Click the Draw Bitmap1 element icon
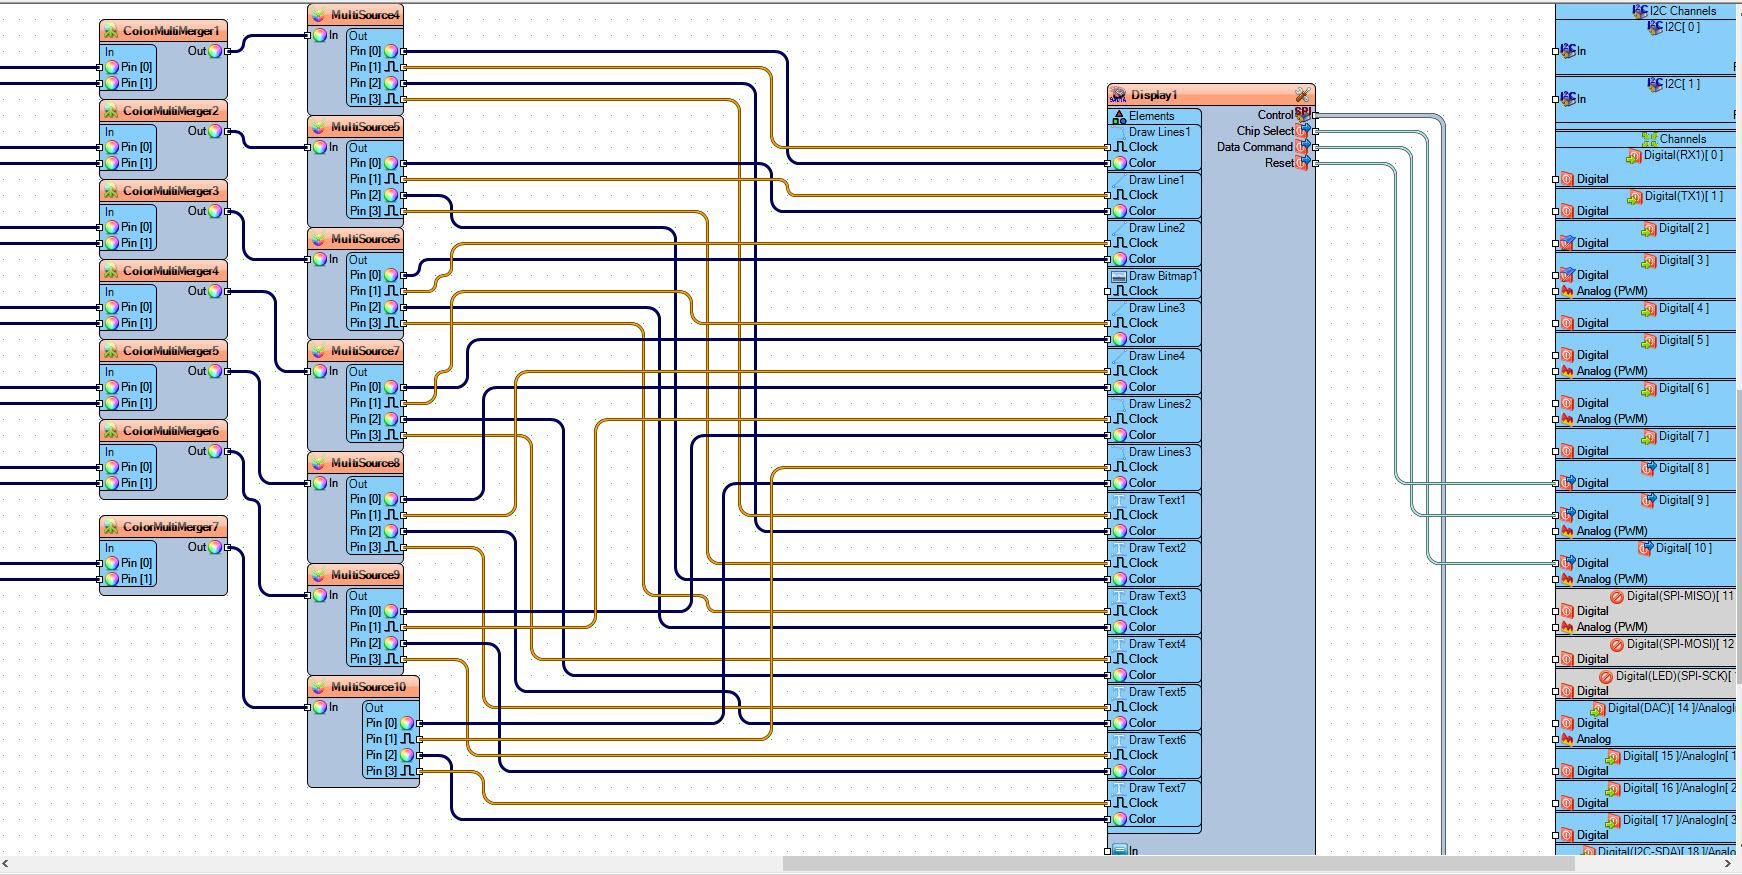Image resolution: width=1742 pixels, height=875 pixels. pyautogui.click(x=1119, y=277)
